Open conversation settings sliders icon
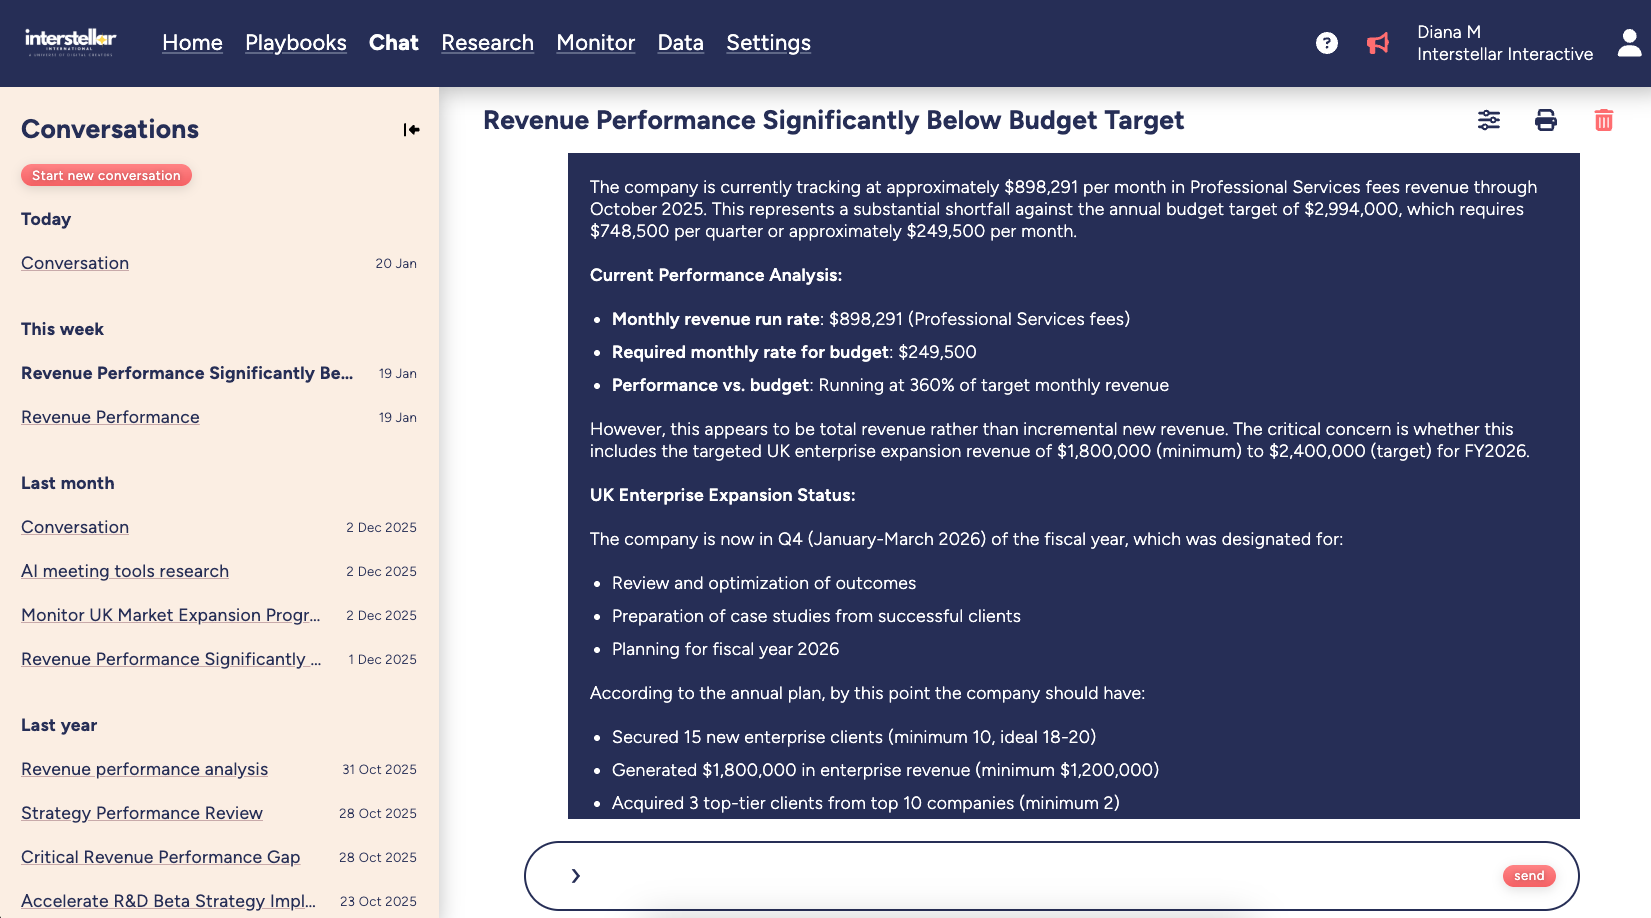The image size is (1651, 918). (x=1489, y=121)
